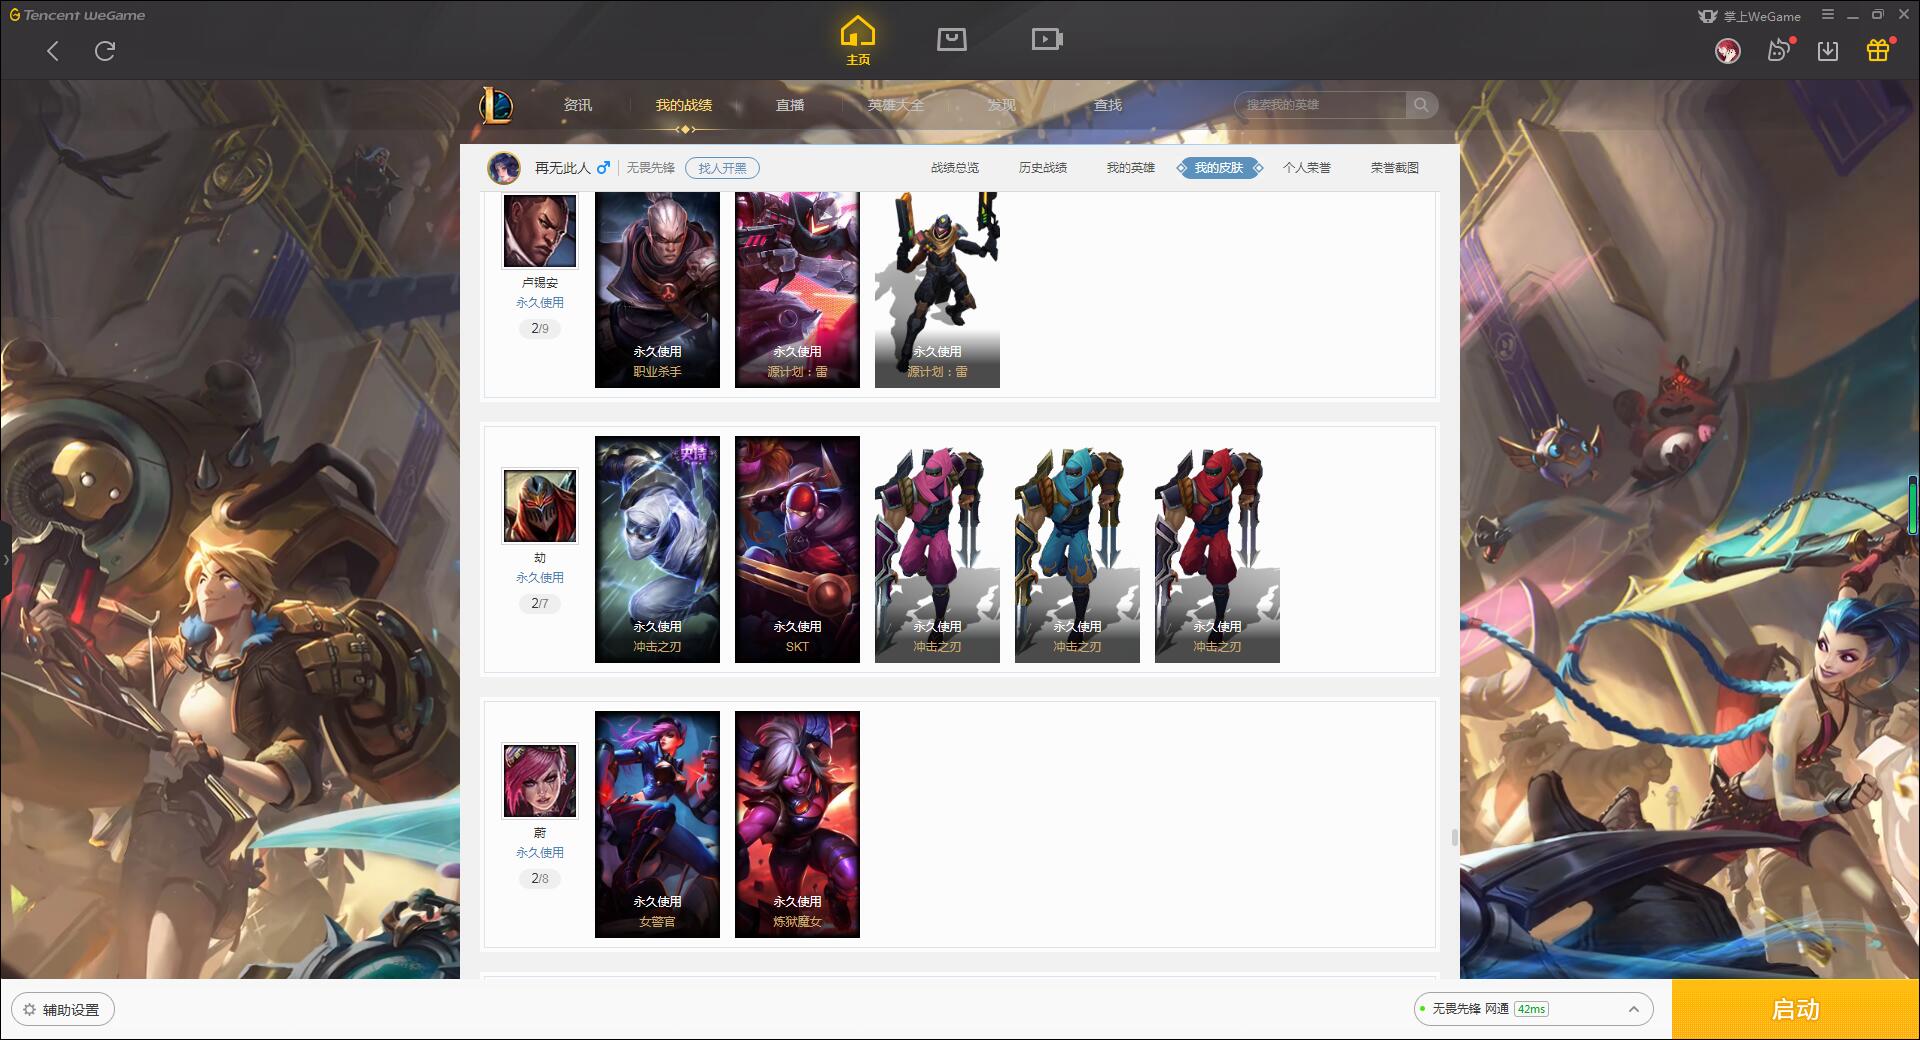The height and width of the screenshot is (1040, 1920).
Task: Click the player name 再无此人
Action: click(562, 168)
